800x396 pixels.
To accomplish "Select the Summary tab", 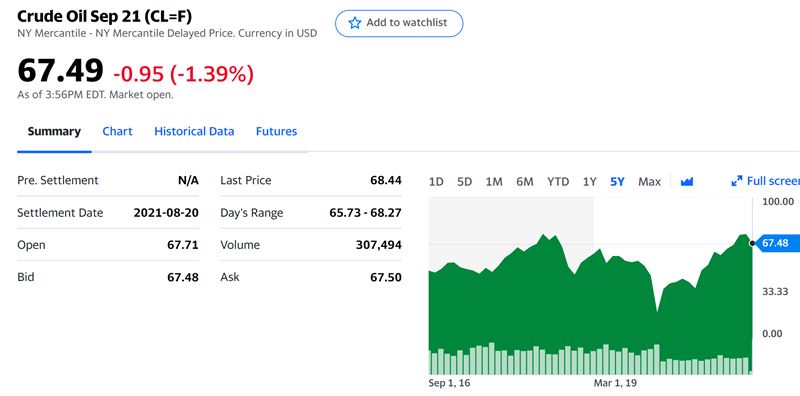I will (x=54, y=131).
